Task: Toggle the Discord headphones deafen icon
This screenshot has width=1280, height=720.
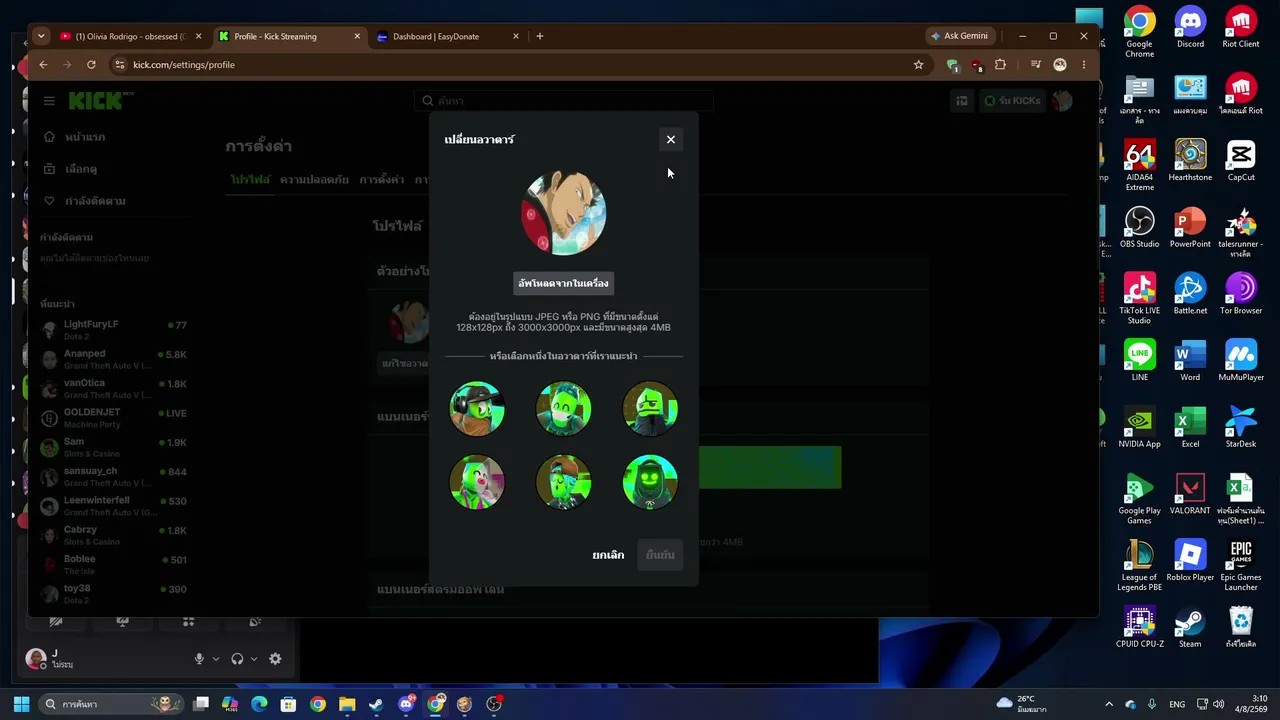Action: pos(237,659)
